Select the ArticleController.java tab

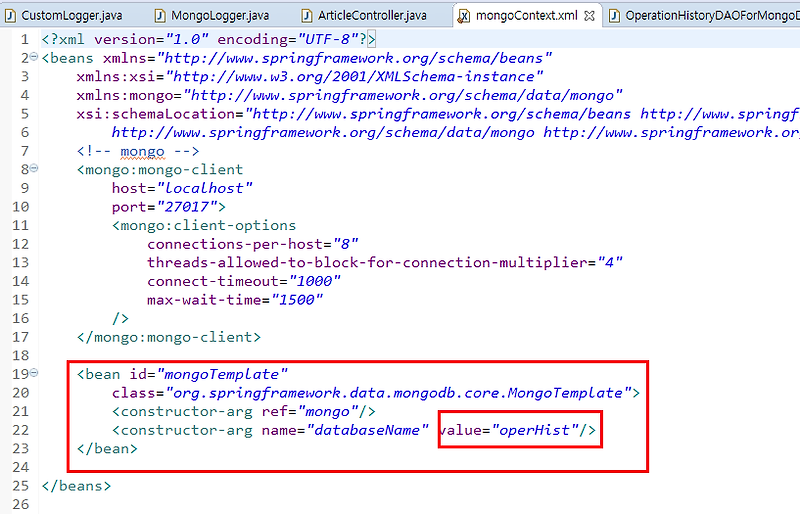[x=364, y=16]
